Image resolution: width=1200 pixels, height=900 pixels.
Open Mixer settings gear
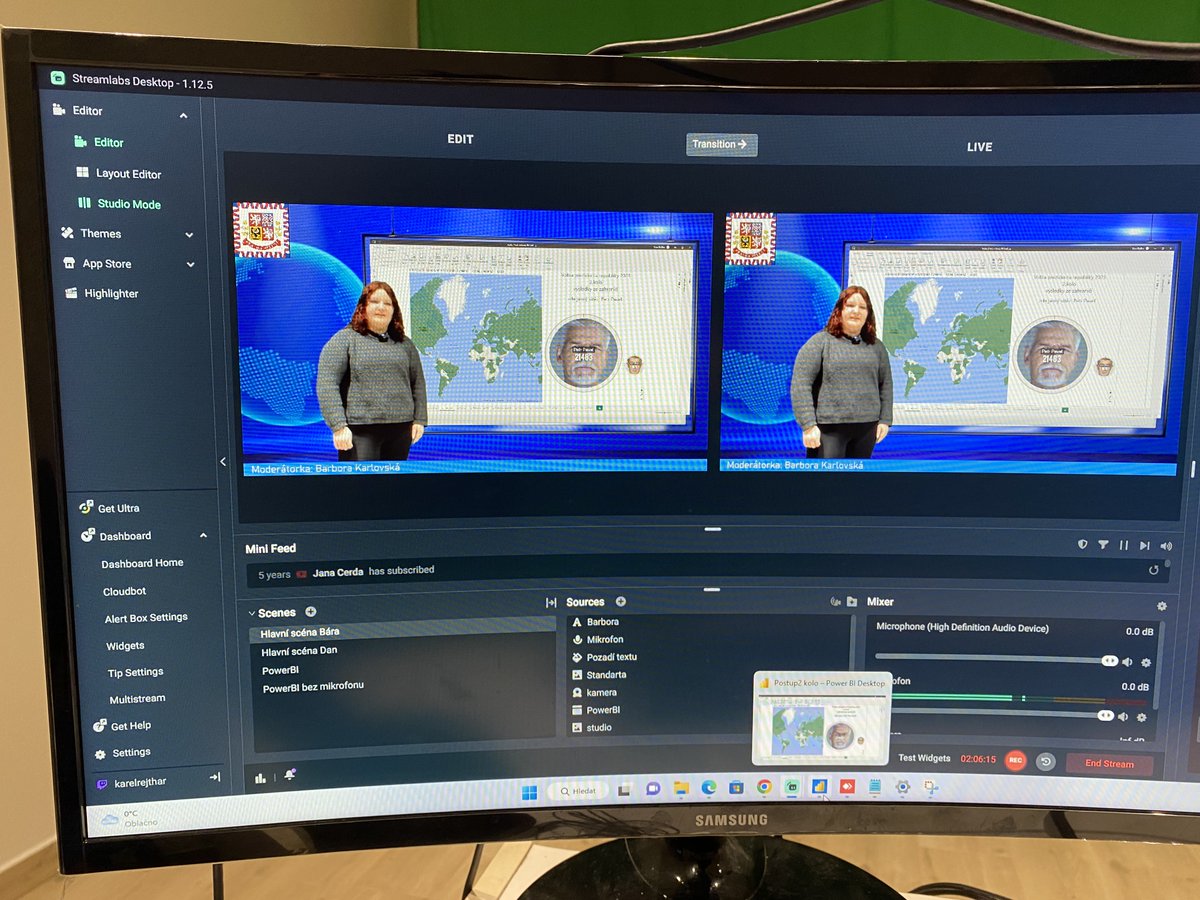1161,606
